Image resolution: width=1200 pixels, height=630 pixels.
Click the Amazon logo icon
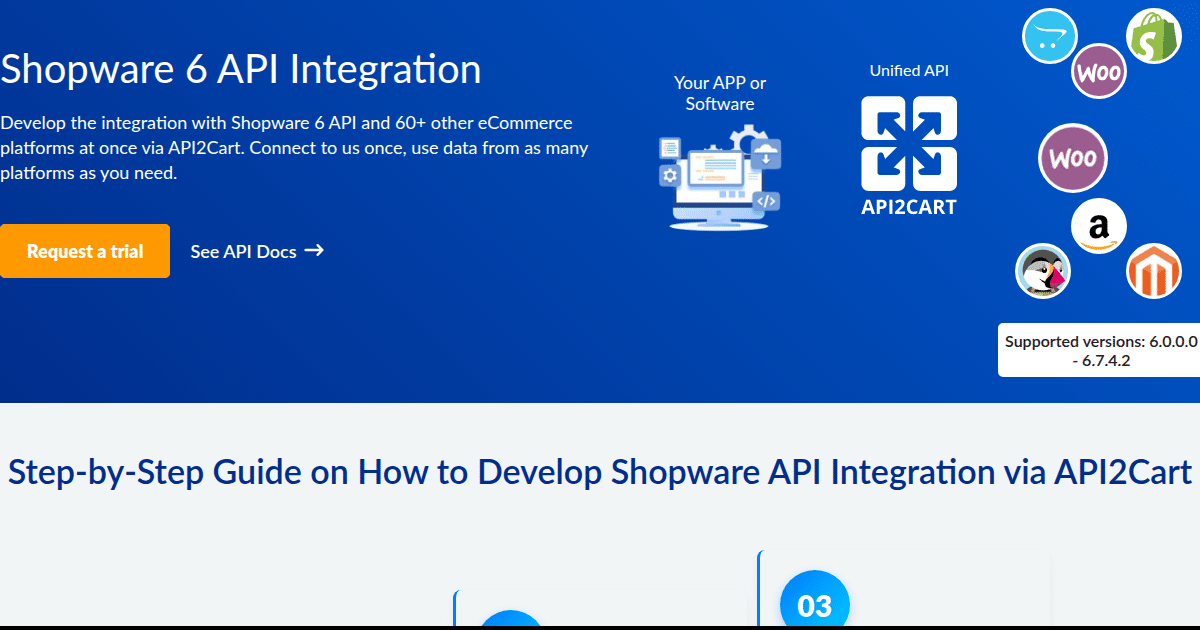coord(1099,226)
